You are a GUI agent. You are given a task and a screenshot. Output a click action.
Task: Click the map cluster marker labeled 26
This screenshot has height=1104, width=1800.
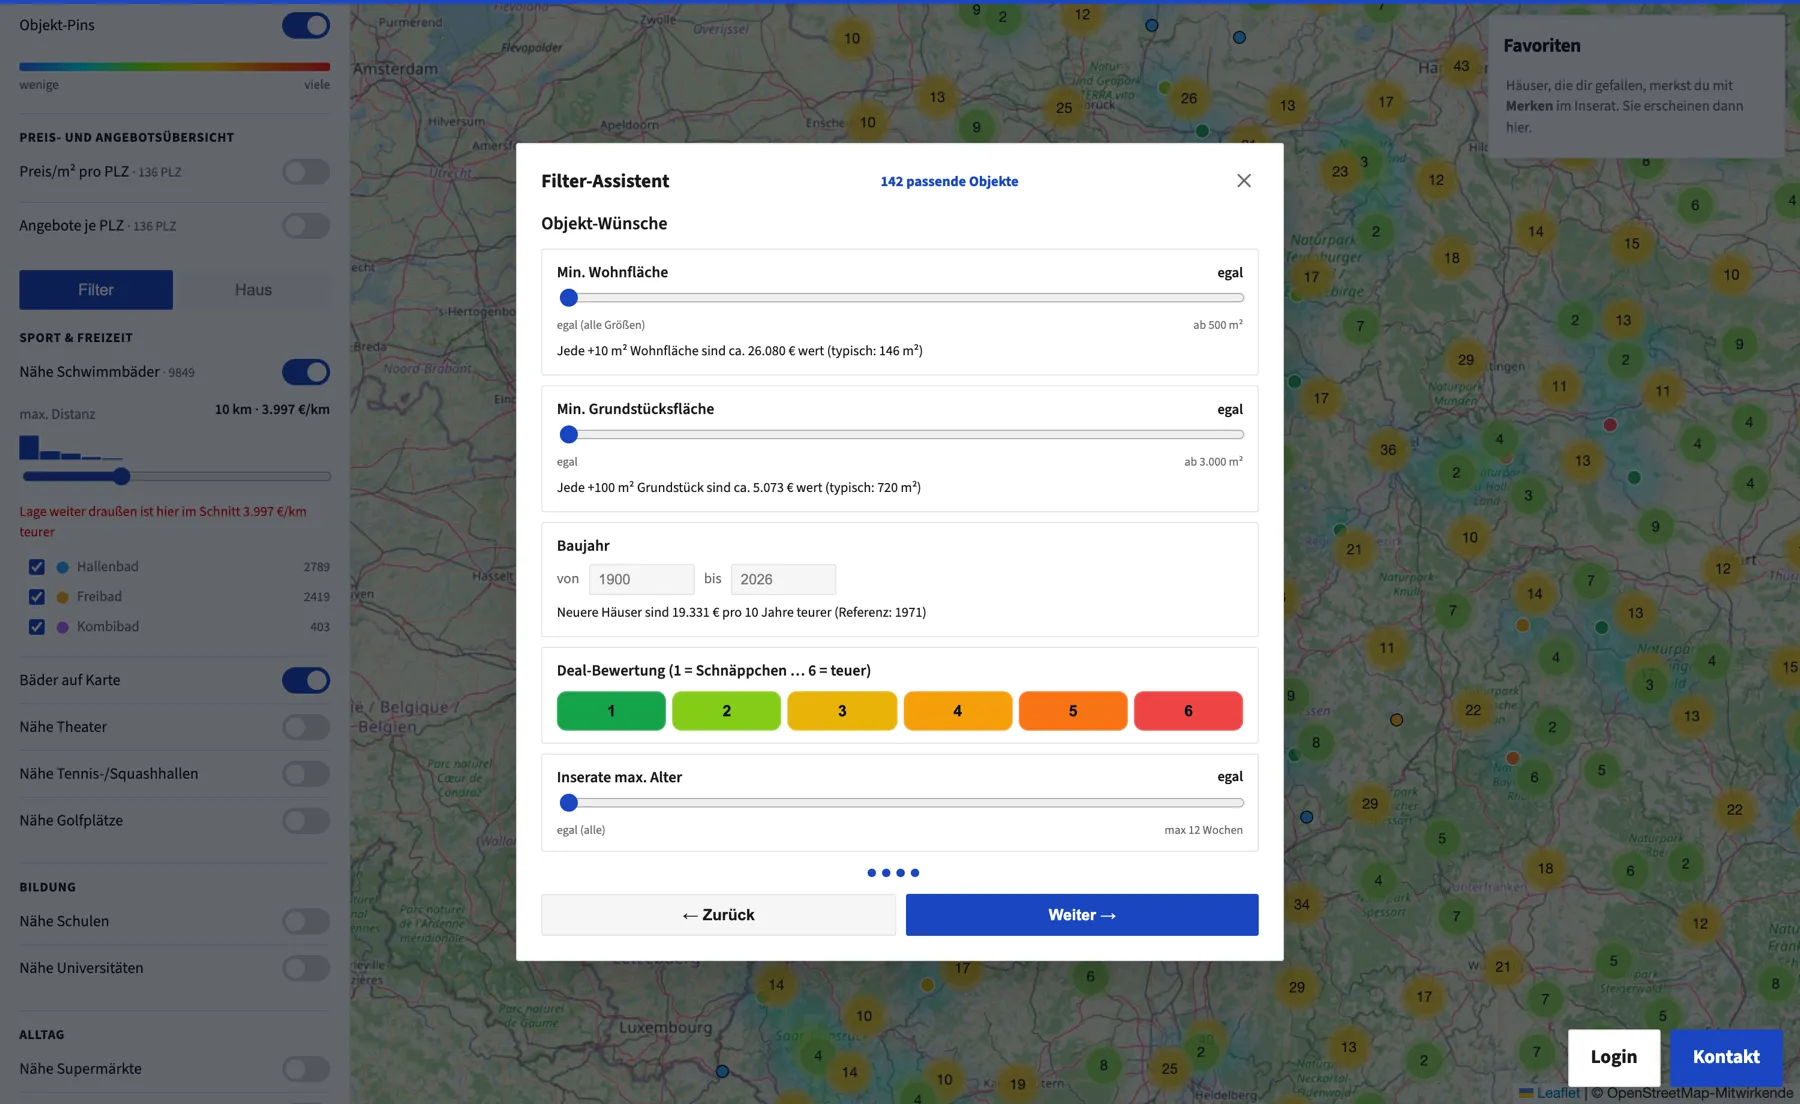point(1188,98)
